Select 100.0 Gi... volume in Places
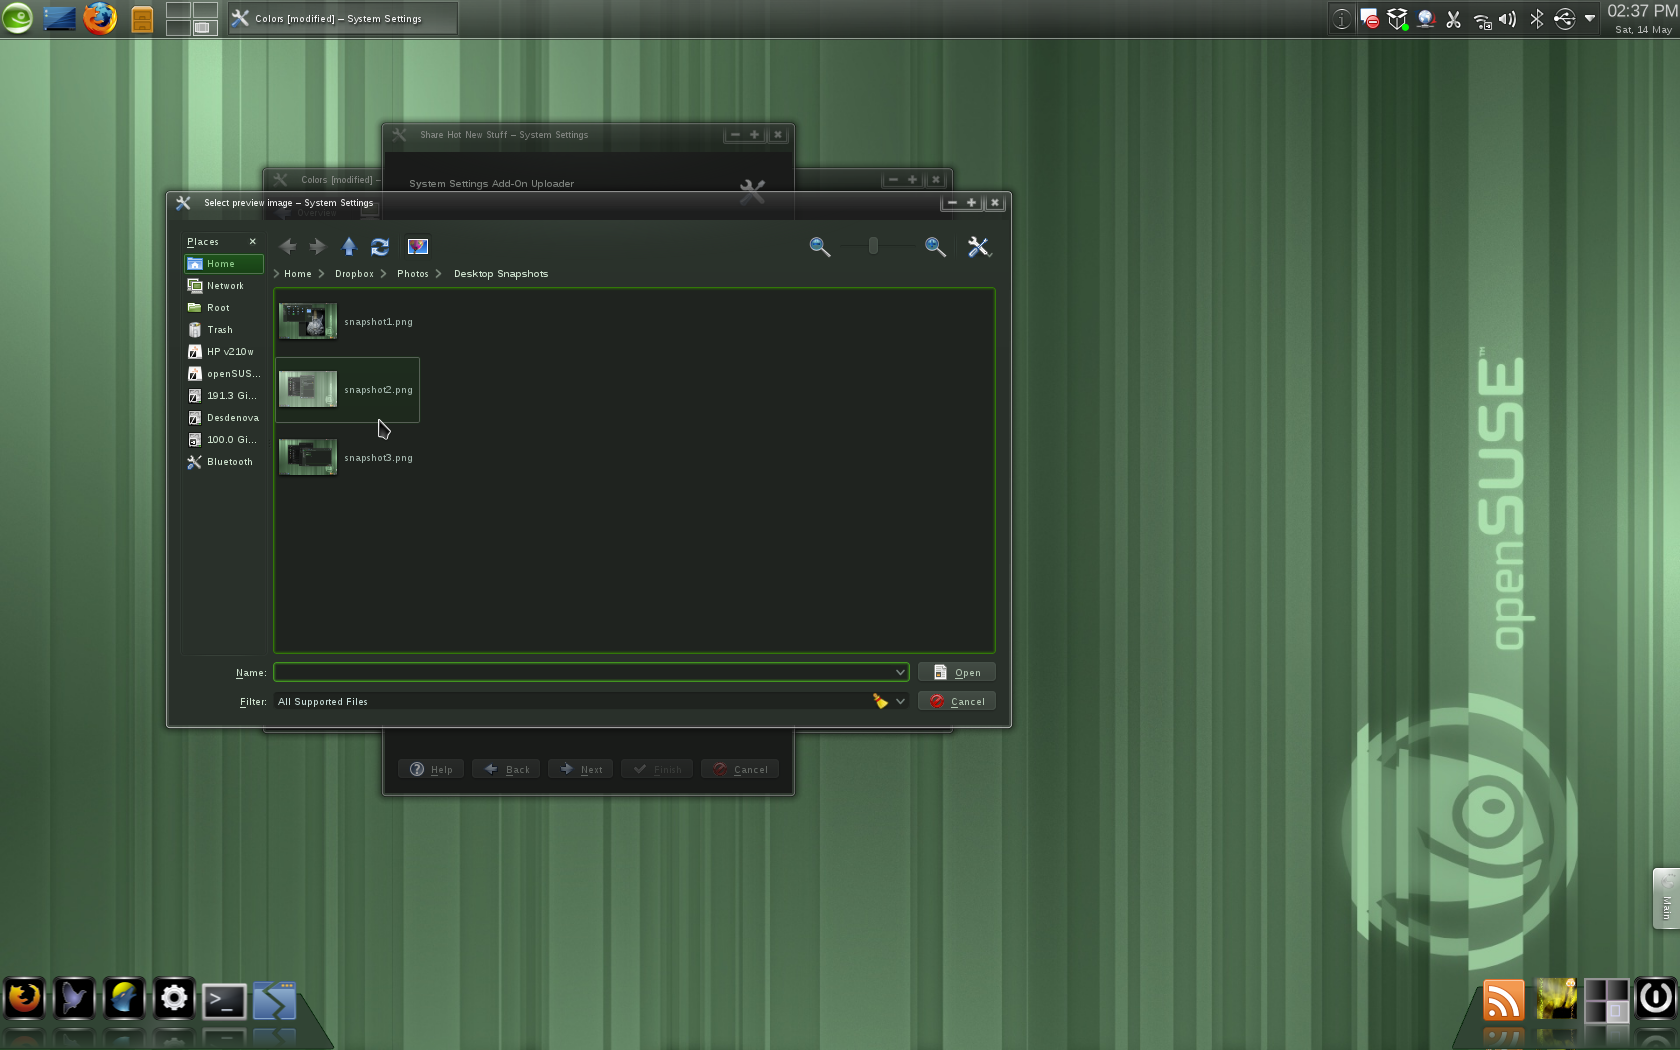This screenshot has height=1050, width=1680. click(x=224, y=440)
